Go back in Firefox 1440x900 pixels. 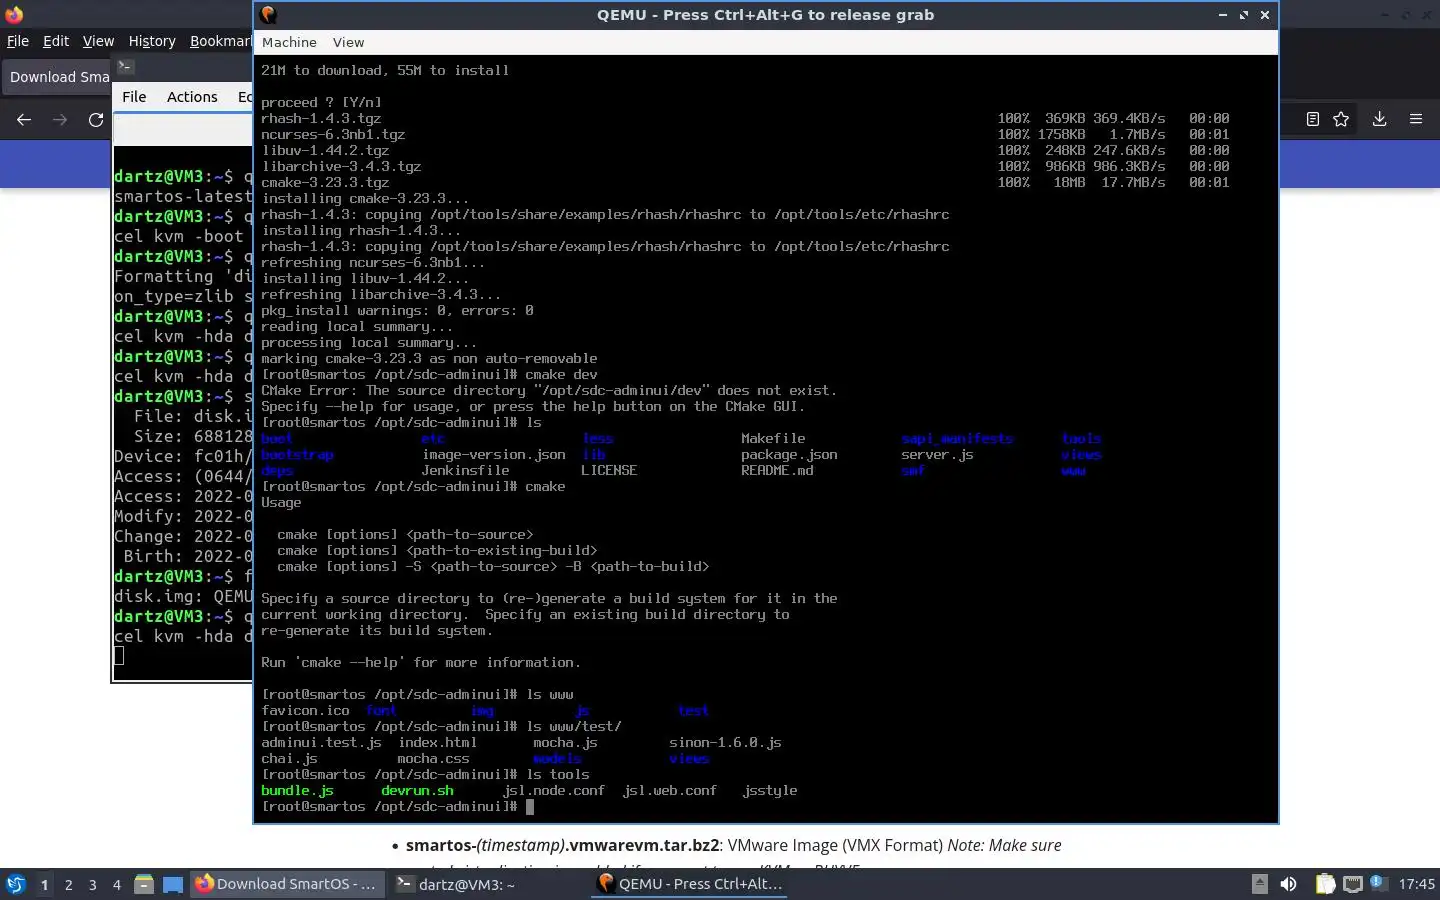24,119
